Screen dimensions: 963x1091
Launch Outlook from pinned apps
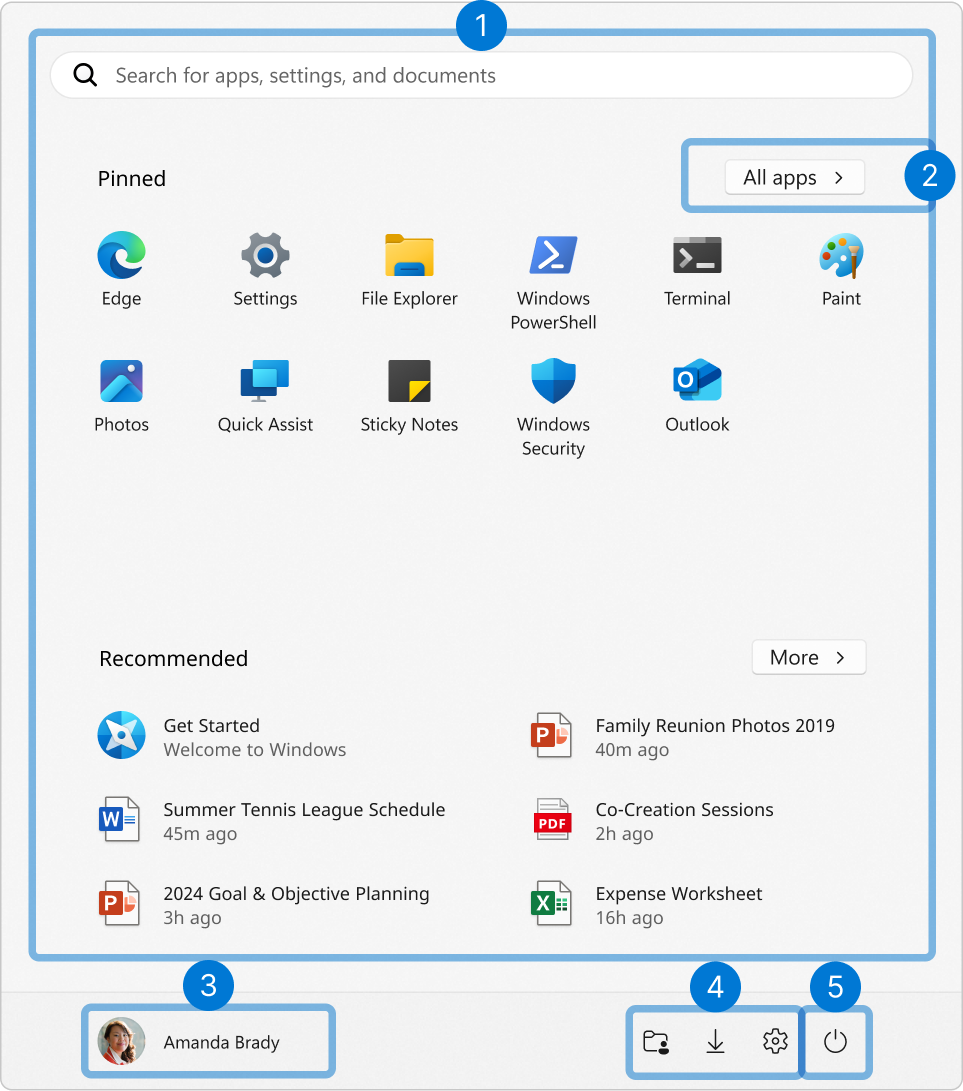(x=697, y=395)
